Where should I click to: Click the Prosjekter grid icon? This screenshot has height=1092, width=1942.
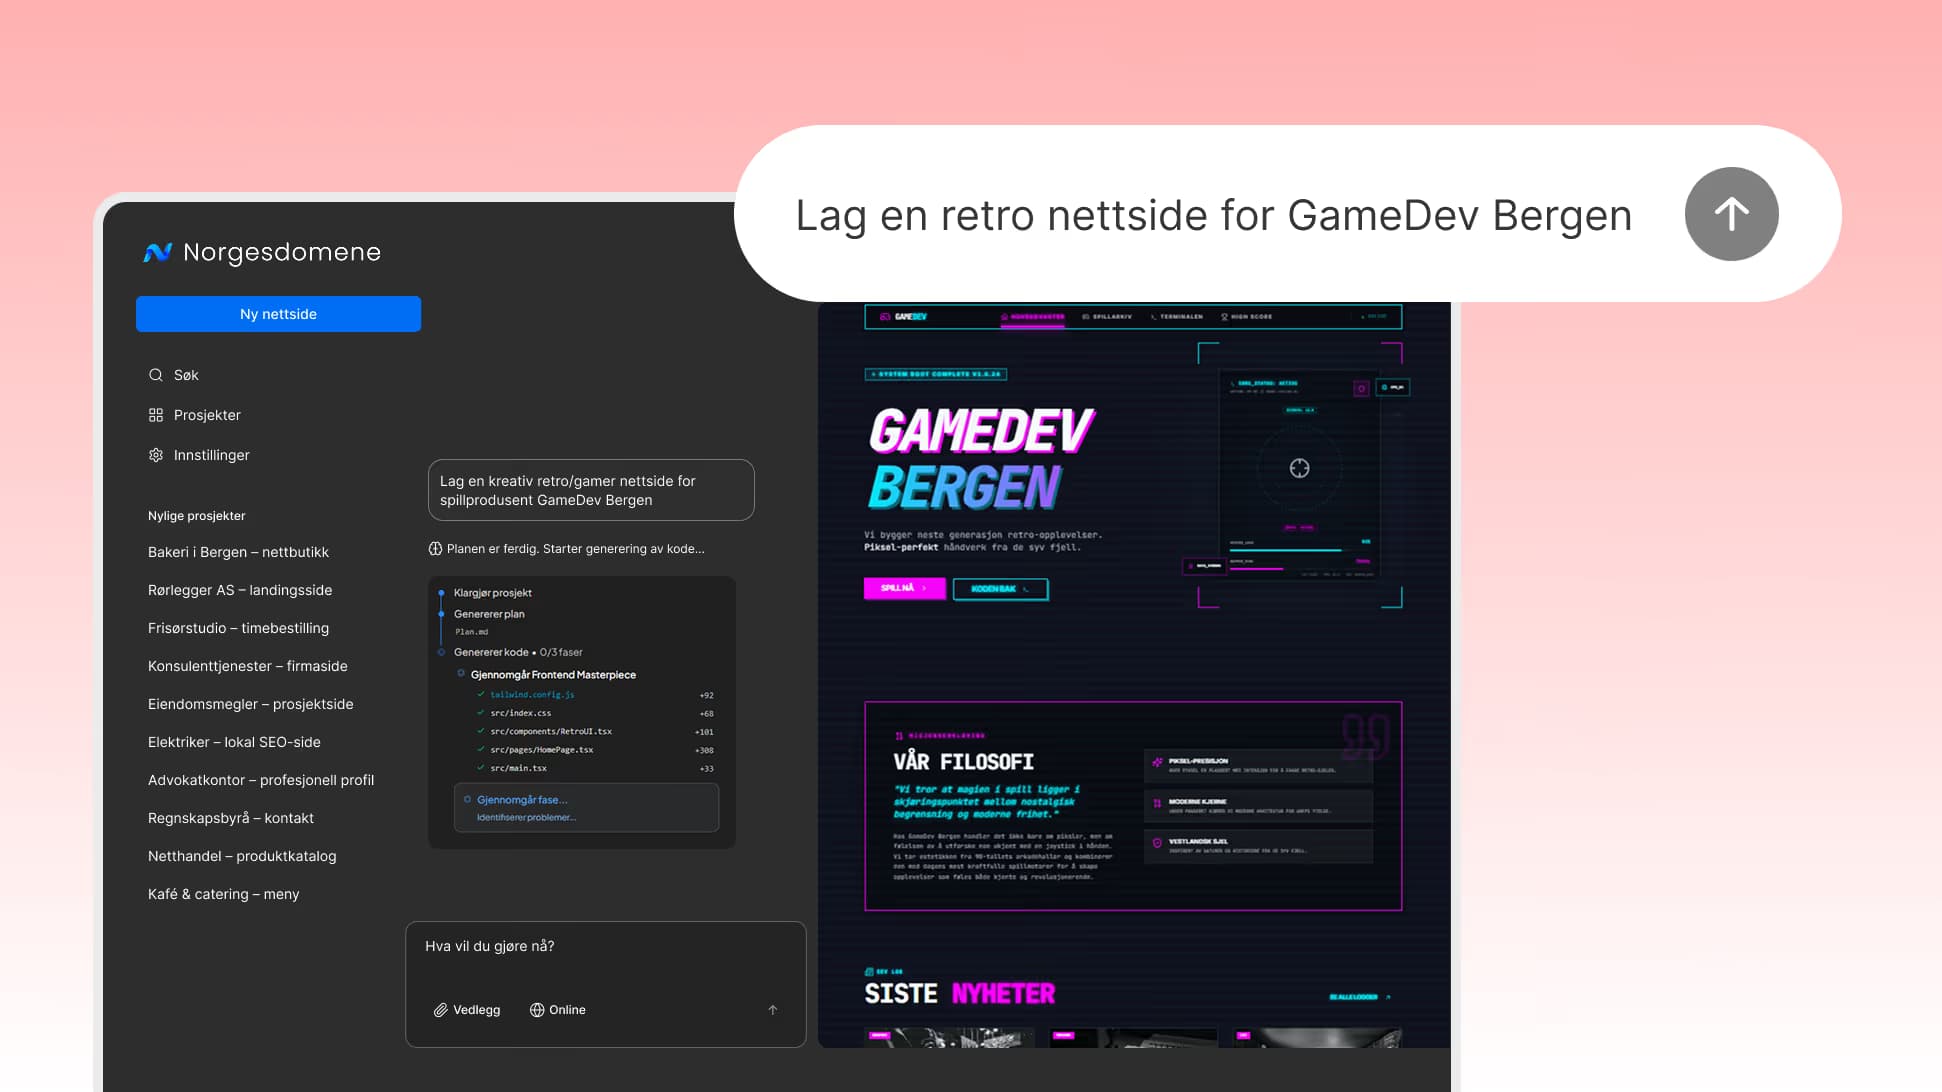(x=156, y=415)
